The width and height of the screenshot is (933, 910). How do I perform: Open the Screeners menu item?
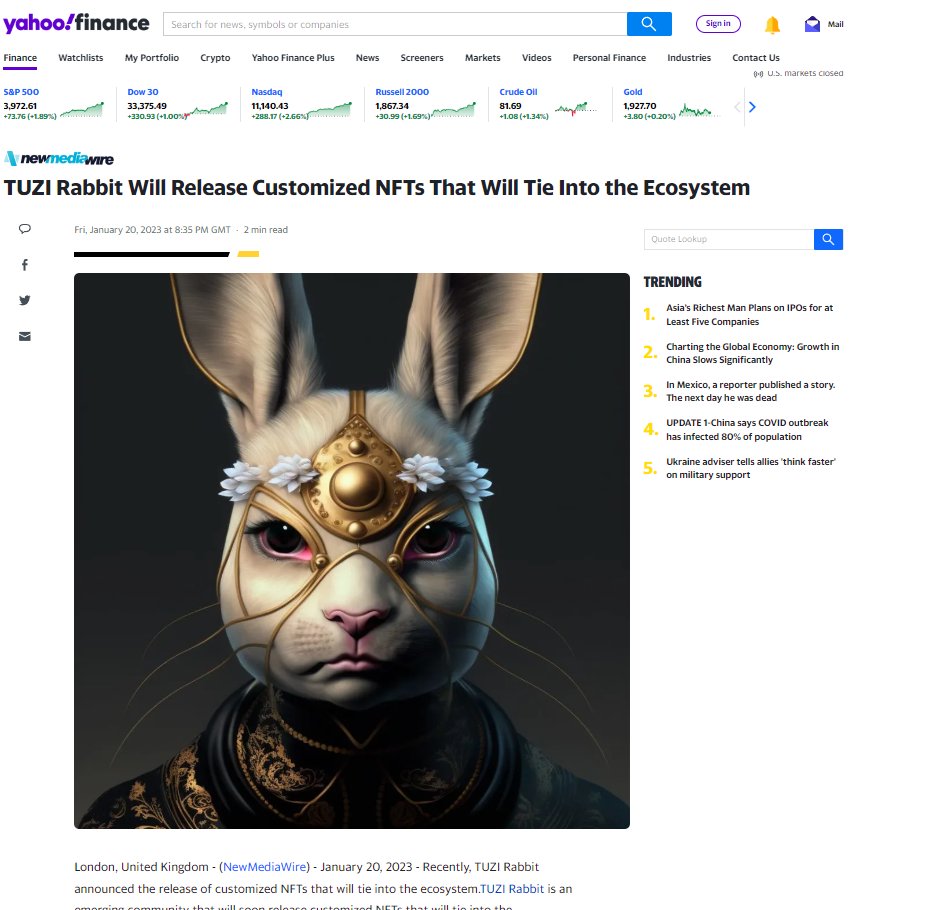coord(422,58)
